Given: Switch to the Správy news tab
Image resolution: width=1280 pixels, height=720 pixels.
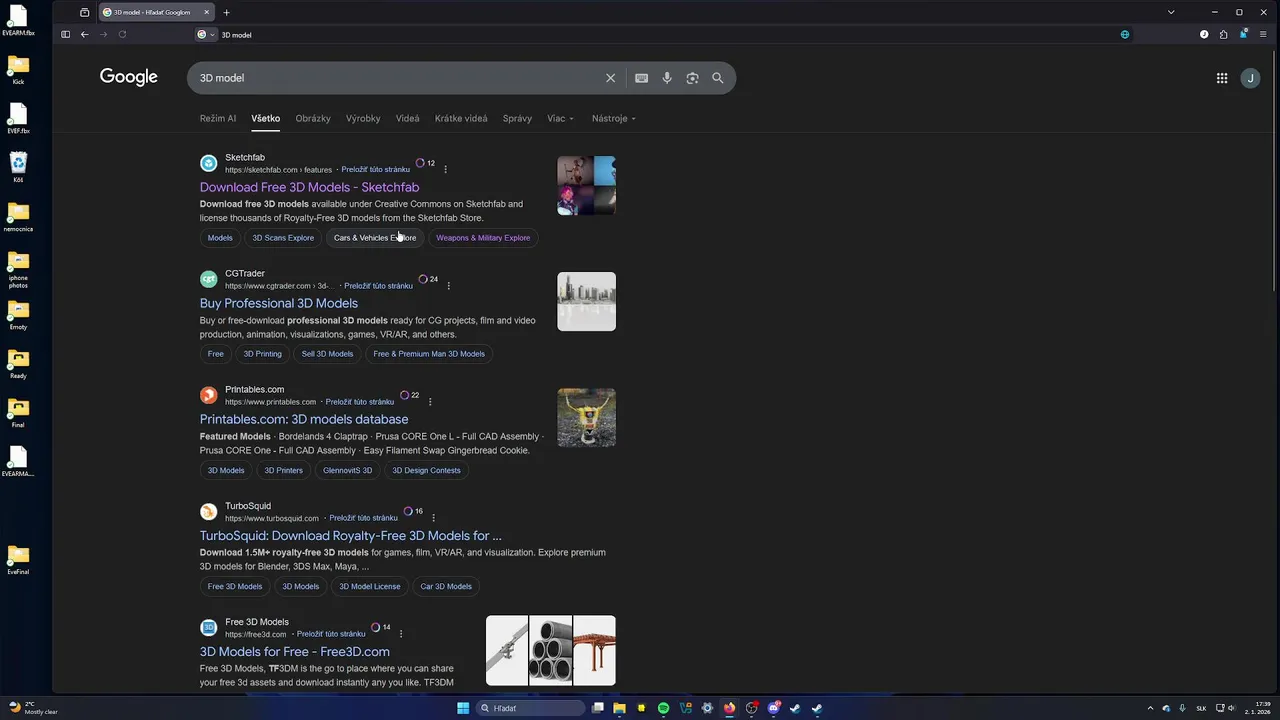Looking at the screenshot, I should (517, 118).
